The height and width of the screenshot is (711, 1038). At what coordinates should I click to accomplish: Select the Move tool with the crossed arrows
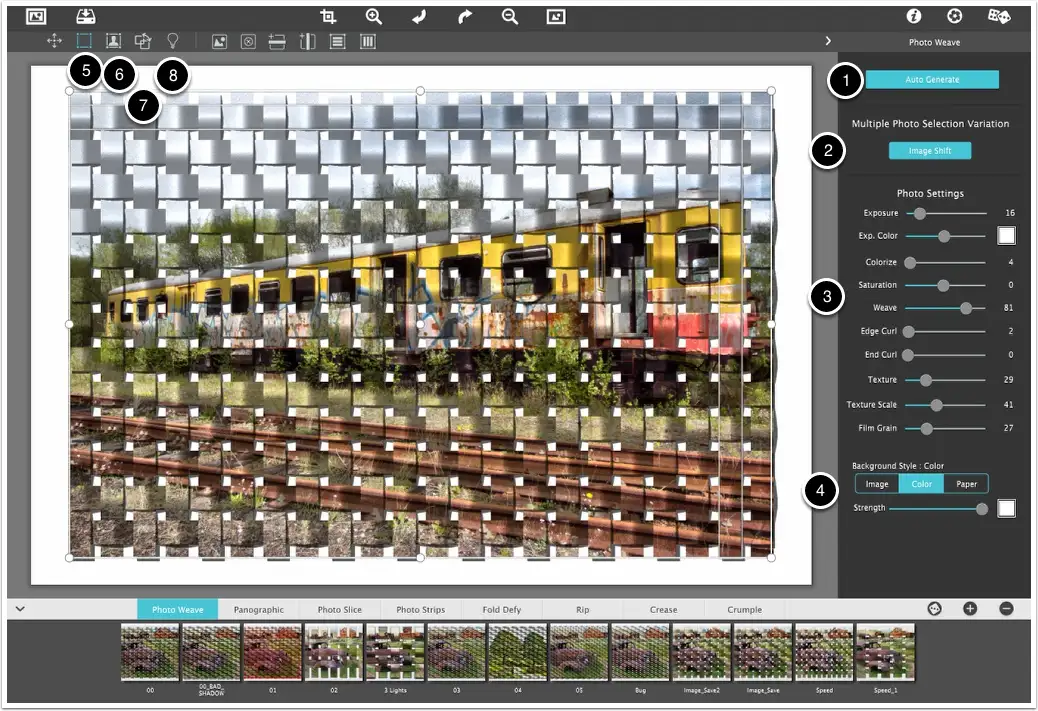(x=54, y=40)
